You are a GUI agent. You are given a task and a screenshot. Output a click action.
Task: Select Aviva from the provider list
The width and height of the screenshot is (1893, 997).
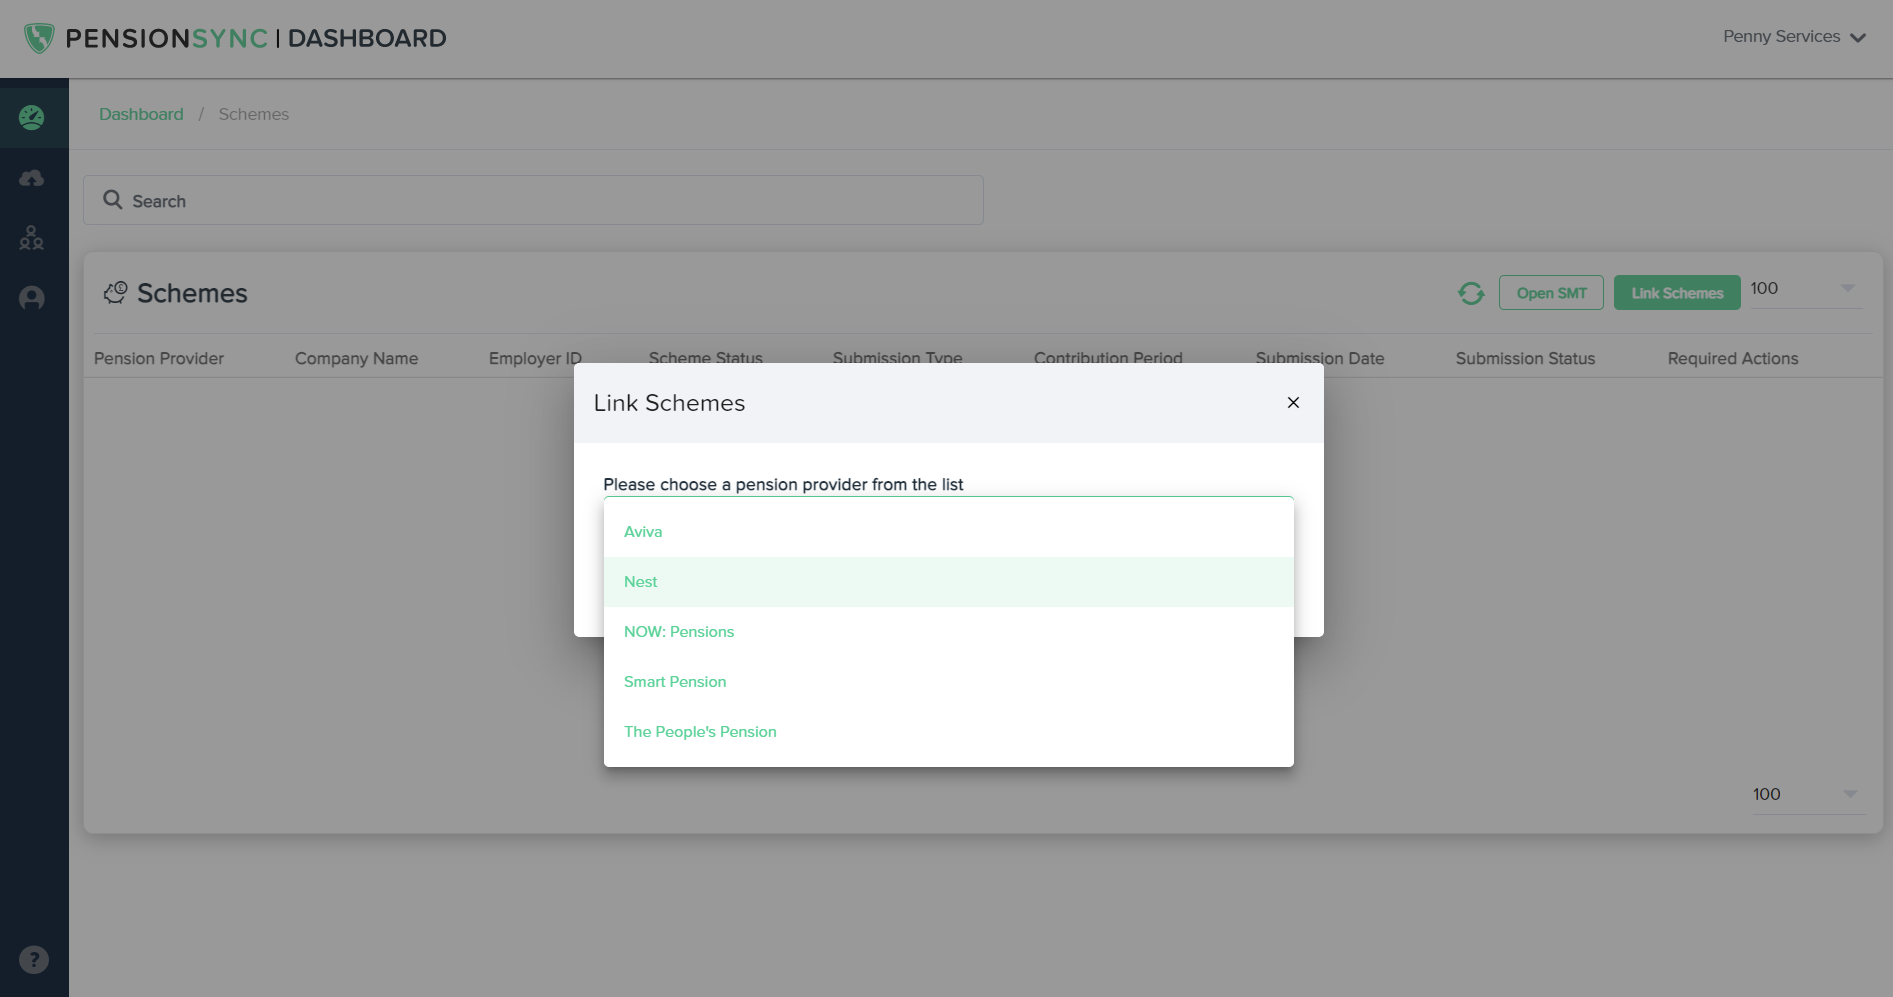(643, 532)
